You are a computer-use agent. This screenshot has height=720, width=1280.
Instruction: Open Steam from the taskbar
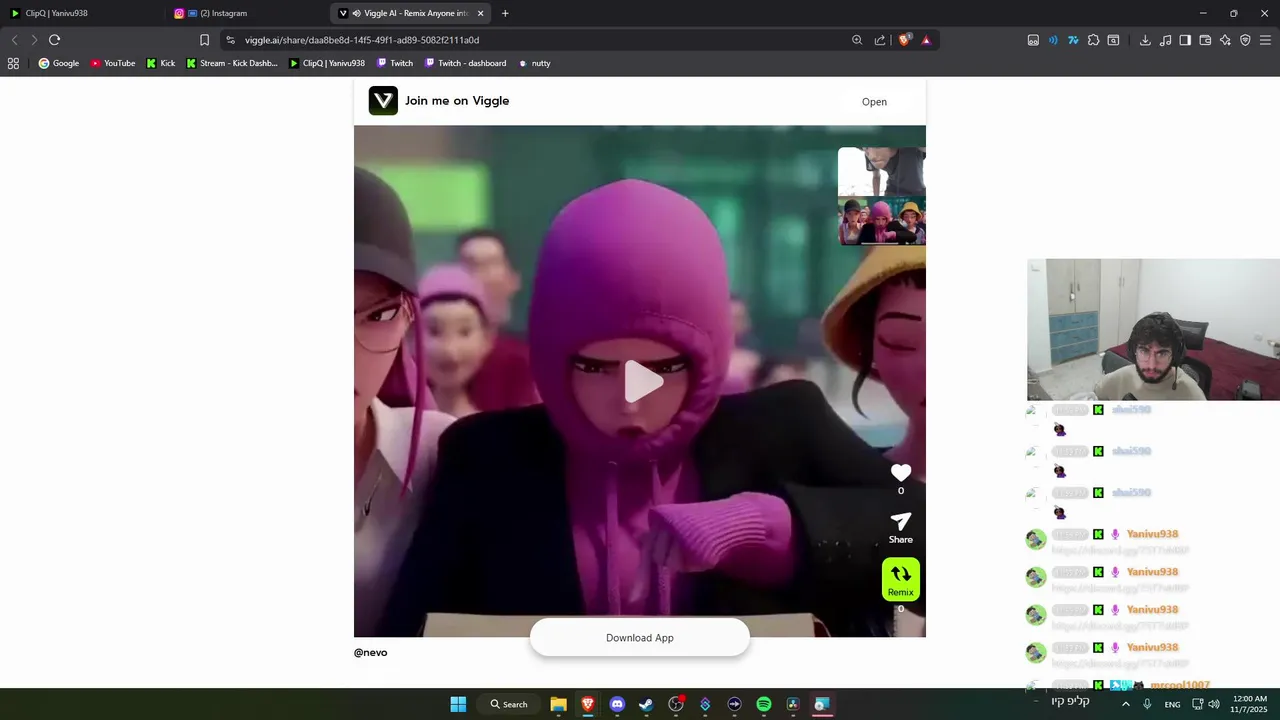point(646,704)
